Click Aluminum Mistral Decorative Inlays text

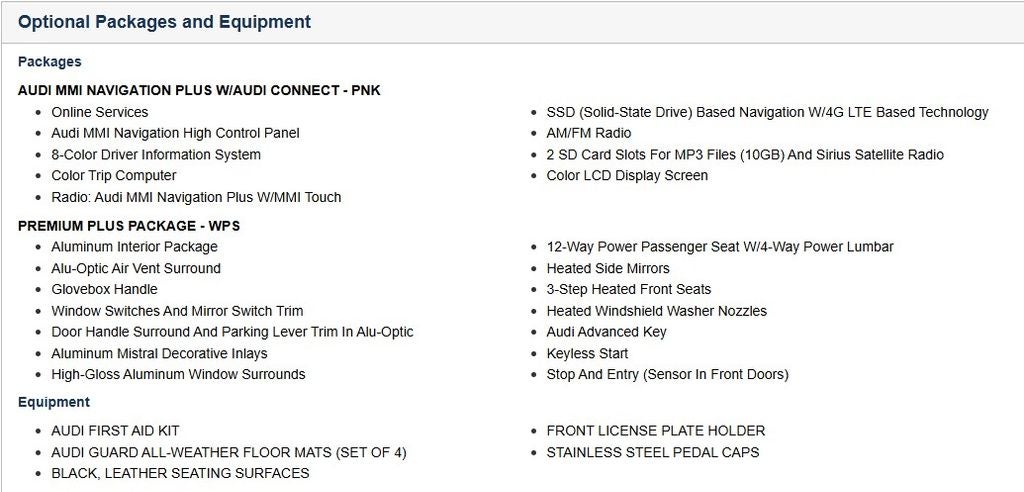point(159,354)
